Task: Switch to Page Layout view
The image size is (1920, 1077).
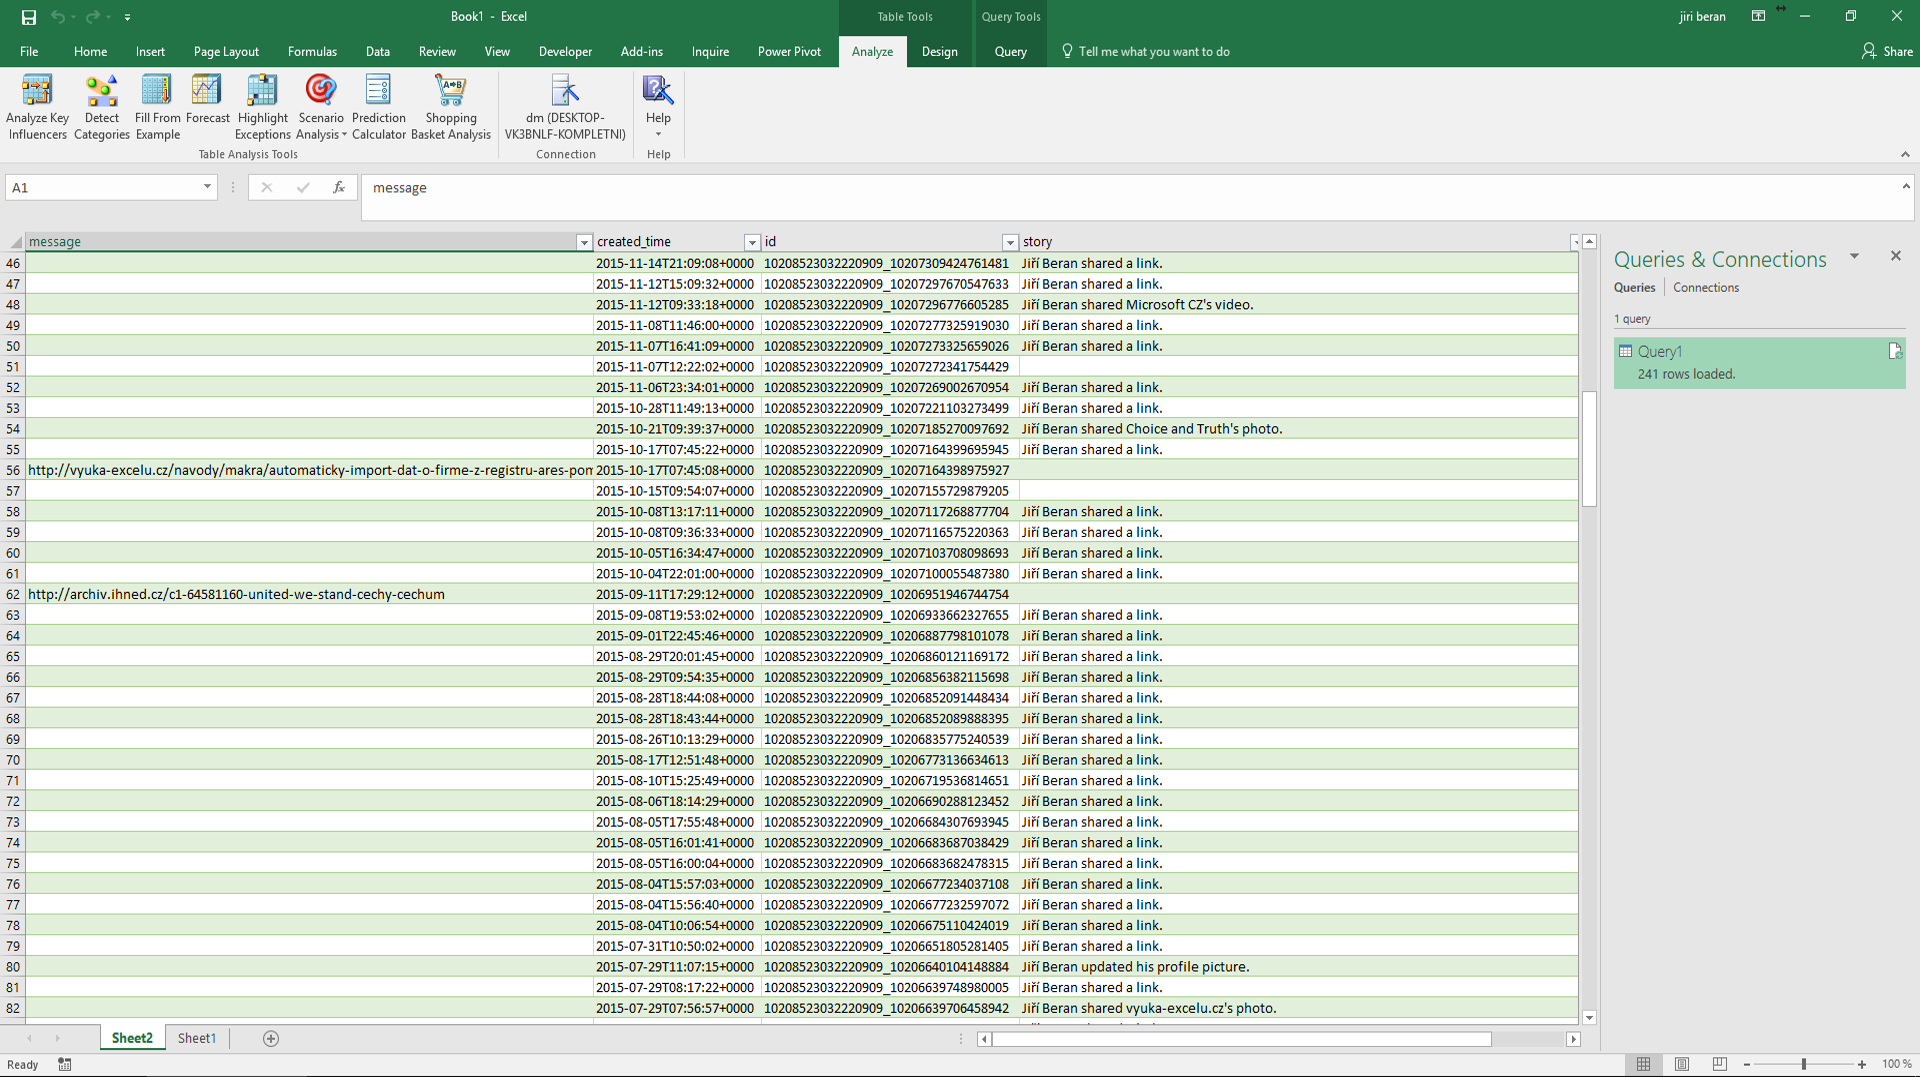Action: pyautogui.click(x=1682, y=1064)
